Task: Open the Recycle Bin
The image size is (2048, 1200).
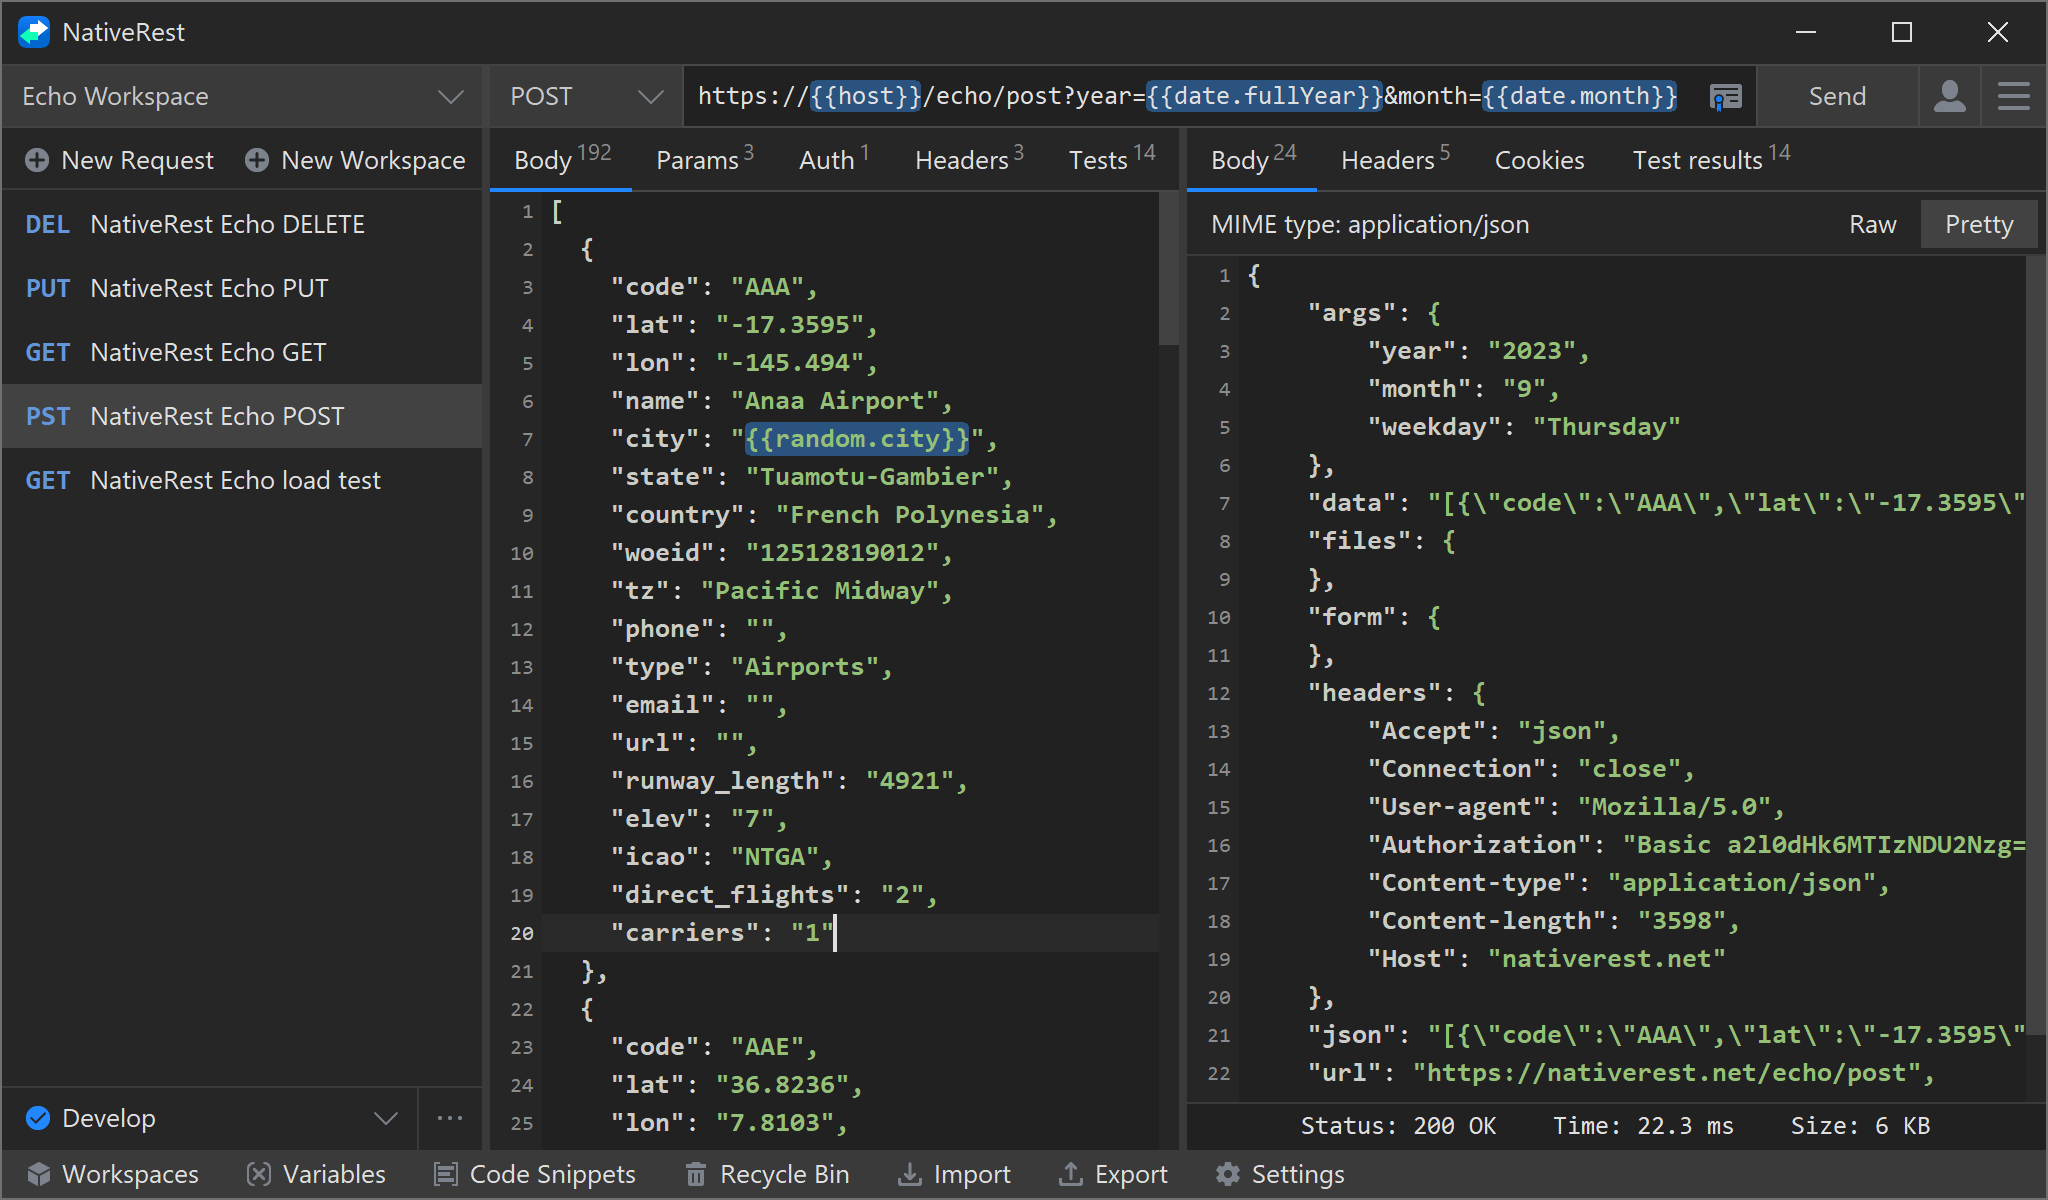Action: (767, 1174)
